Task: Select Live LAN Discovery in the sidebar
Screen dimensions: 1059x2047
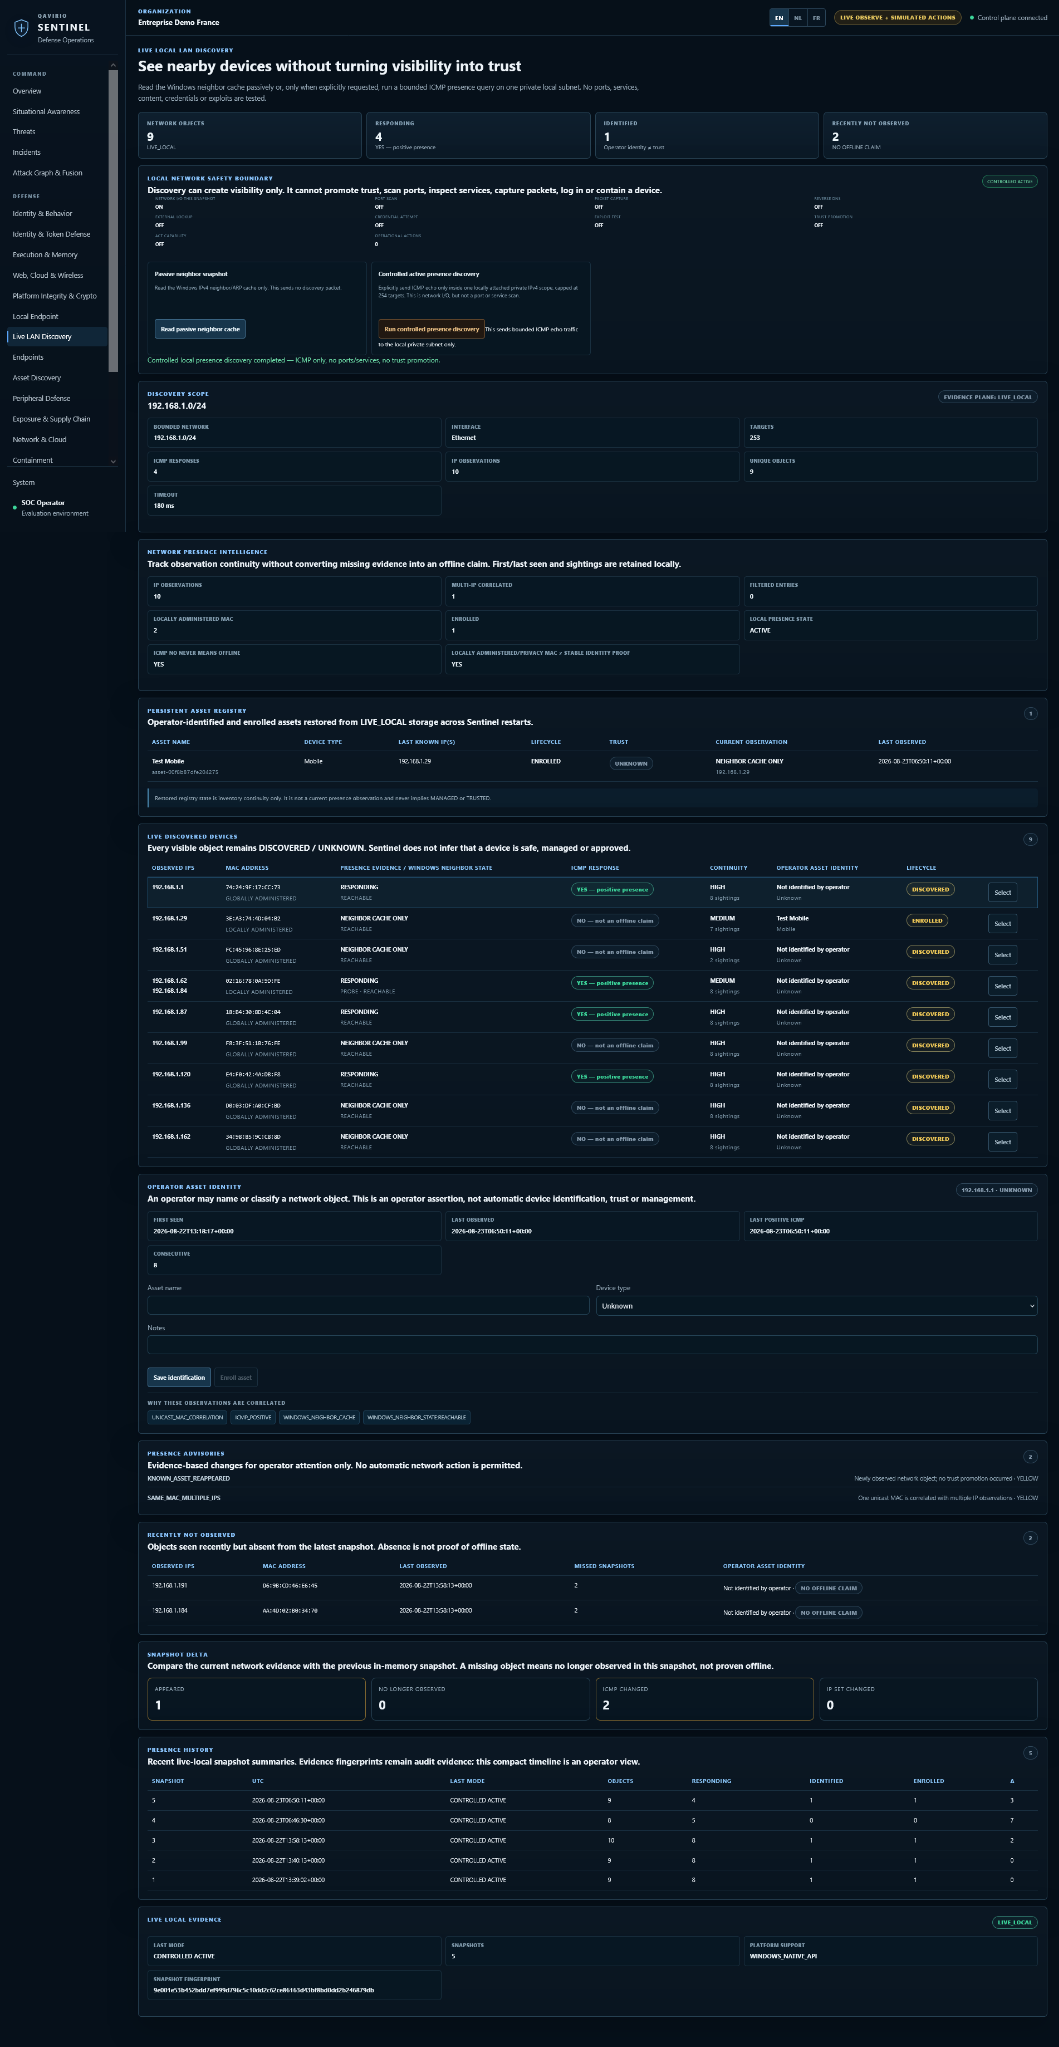Action: [57, 336]
